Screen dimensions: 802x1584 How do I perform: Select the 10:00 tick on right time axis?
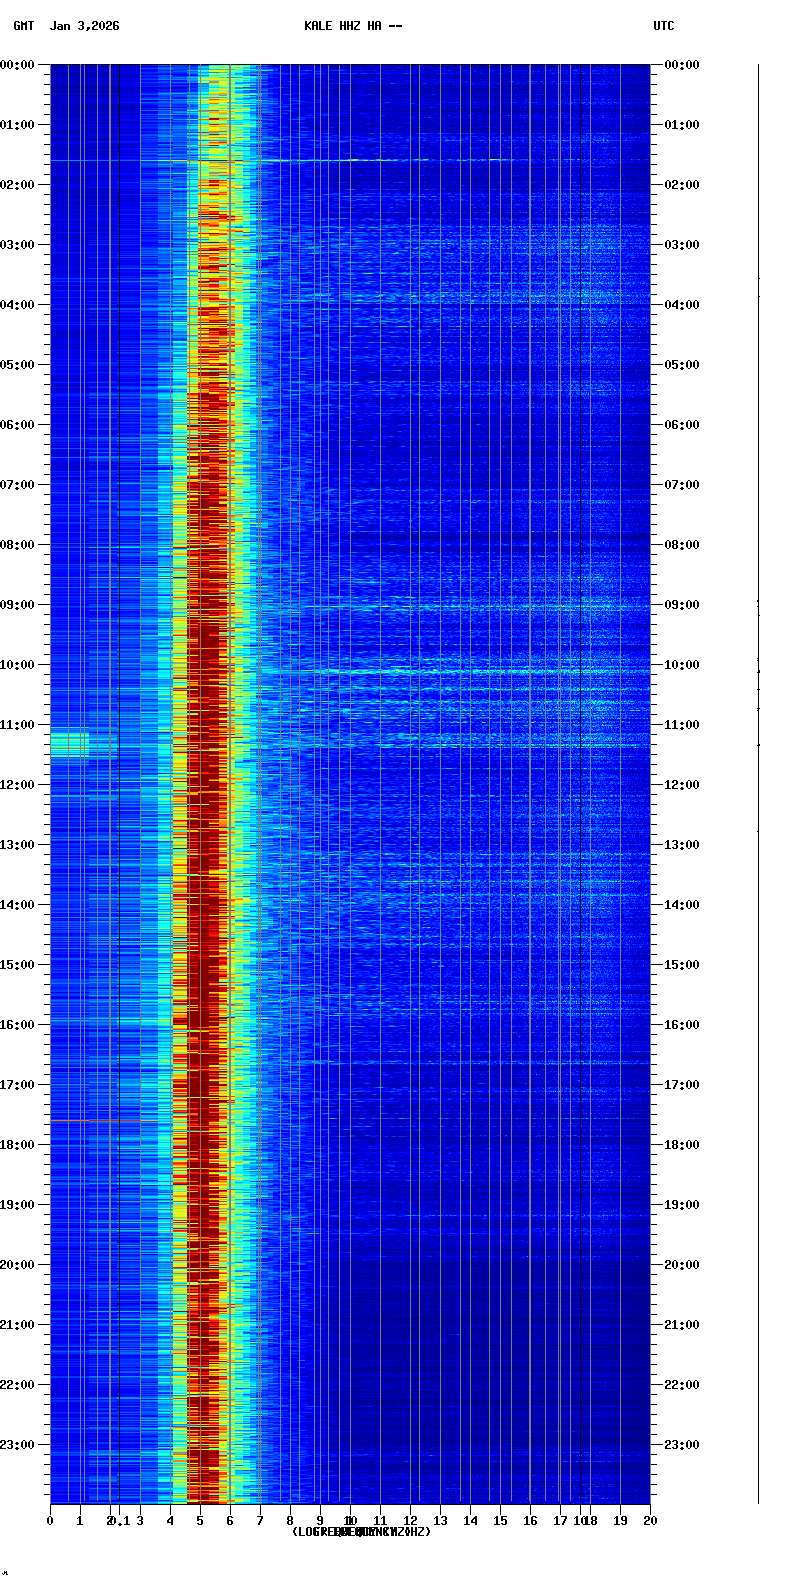coord(682,665)
